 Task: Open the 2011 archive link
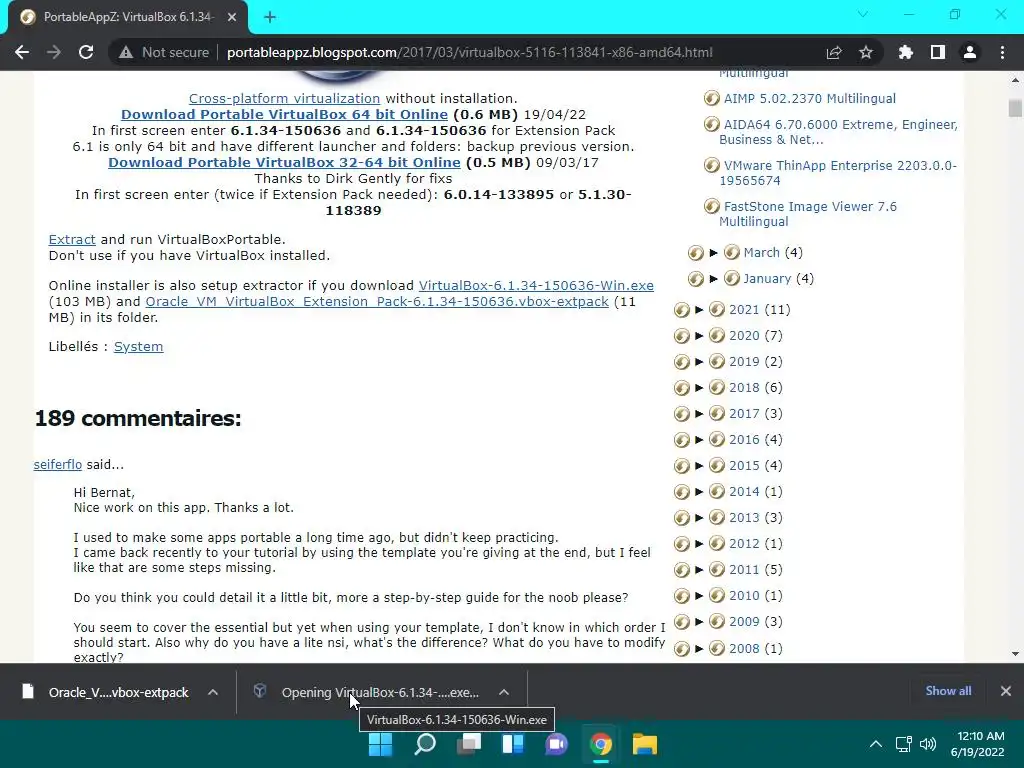coord(744,570)
